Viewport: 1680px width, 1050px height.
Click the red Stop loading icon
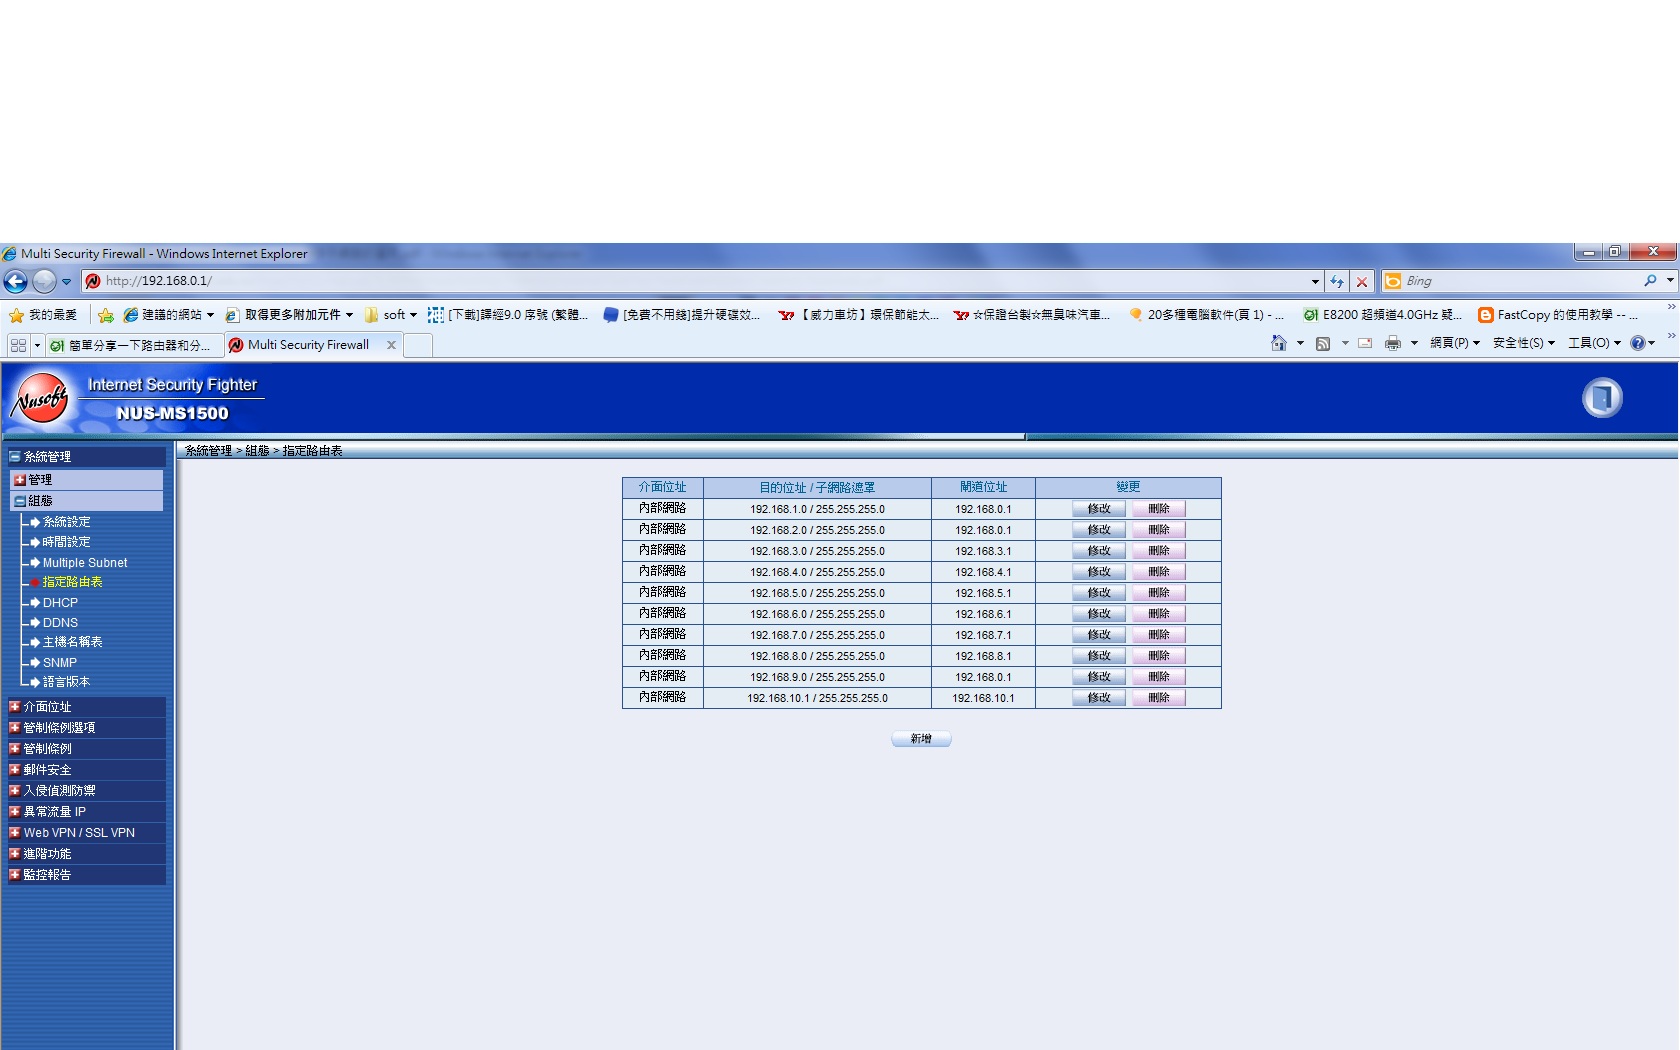(1361, 282)
